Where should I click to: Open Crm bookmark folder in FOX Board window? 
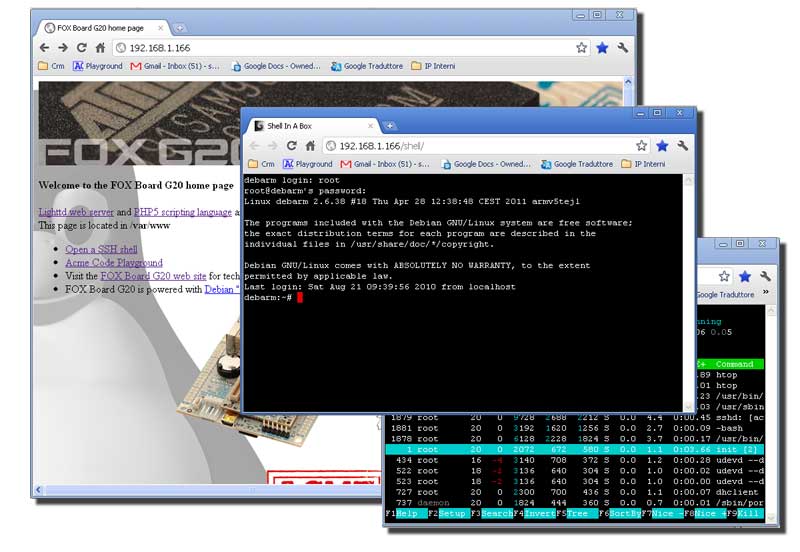pos(51,66)
